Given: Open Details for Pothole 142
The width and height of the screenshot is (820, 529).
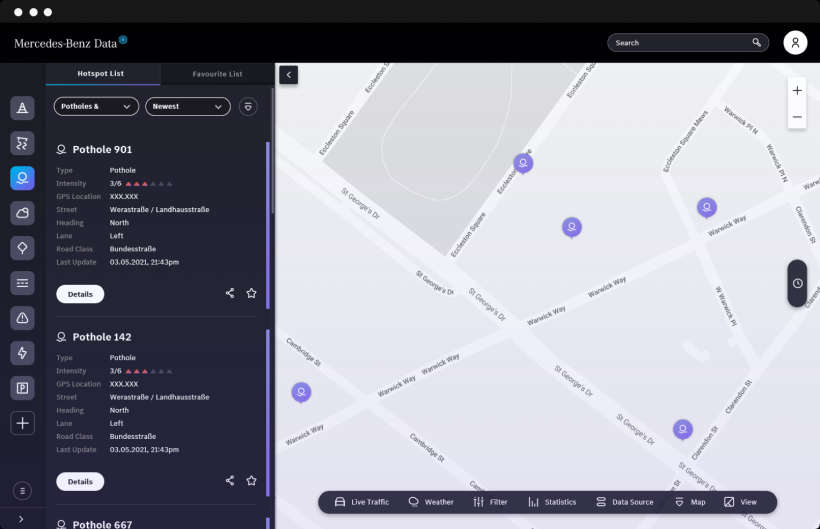Looking at the screenshot, I should (80, 481).
